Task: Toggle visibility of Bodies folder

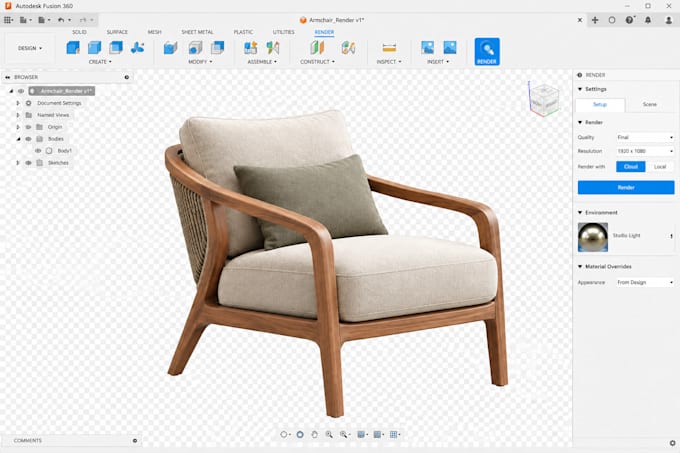Action: pos(28,139)
